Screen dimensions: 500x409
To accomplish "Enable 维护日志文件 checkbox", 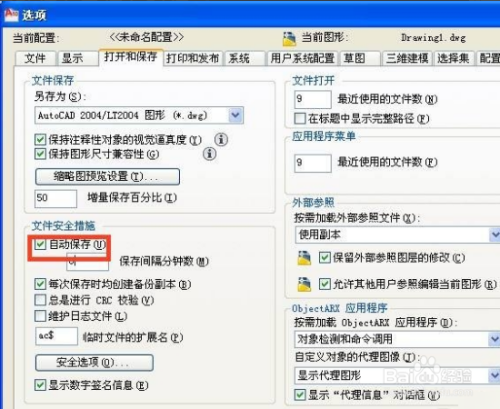I will [40, 316].
